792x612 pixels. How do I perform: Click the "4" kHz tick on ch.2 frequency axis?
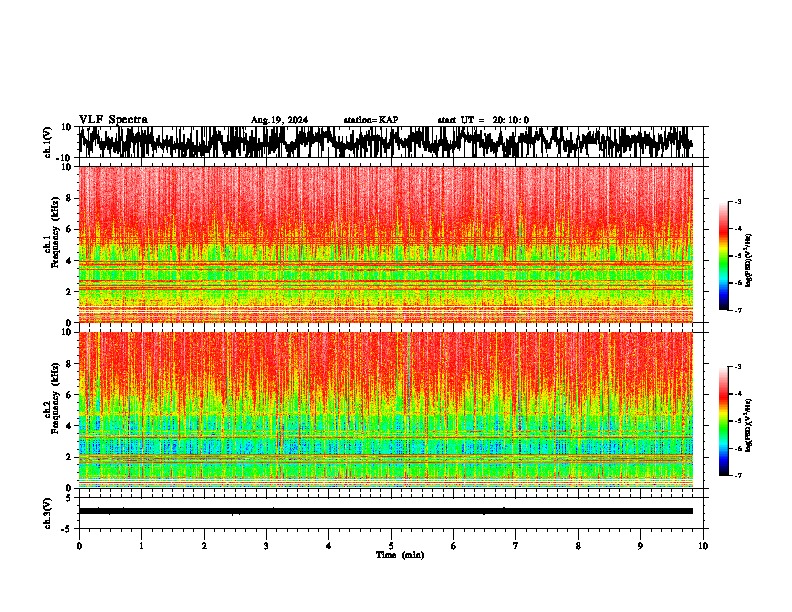(70, 426)
